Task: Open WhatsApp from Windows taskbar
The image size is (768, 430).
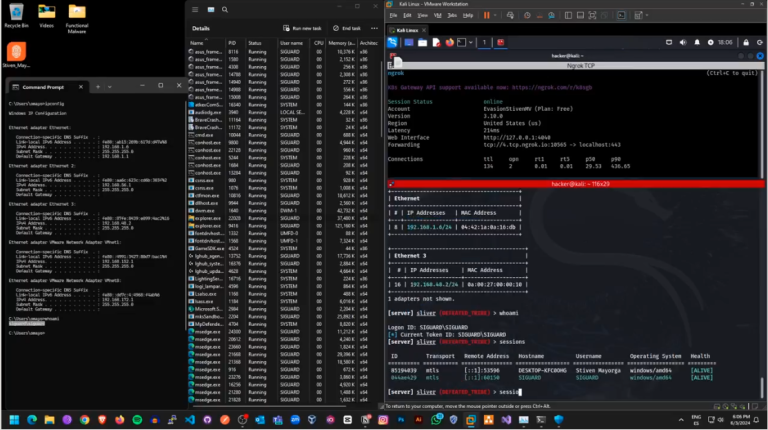Action: tap(436, 420)
